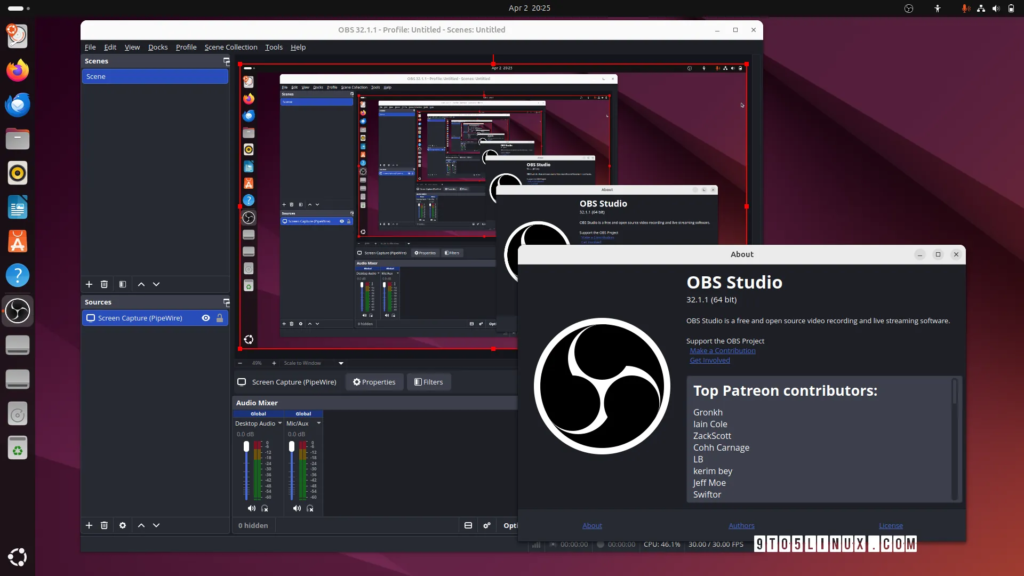Launch Rhythmbox from the dock
Image resolution: width=1024 pixels, height=576 pixels.
click(18, 173)
